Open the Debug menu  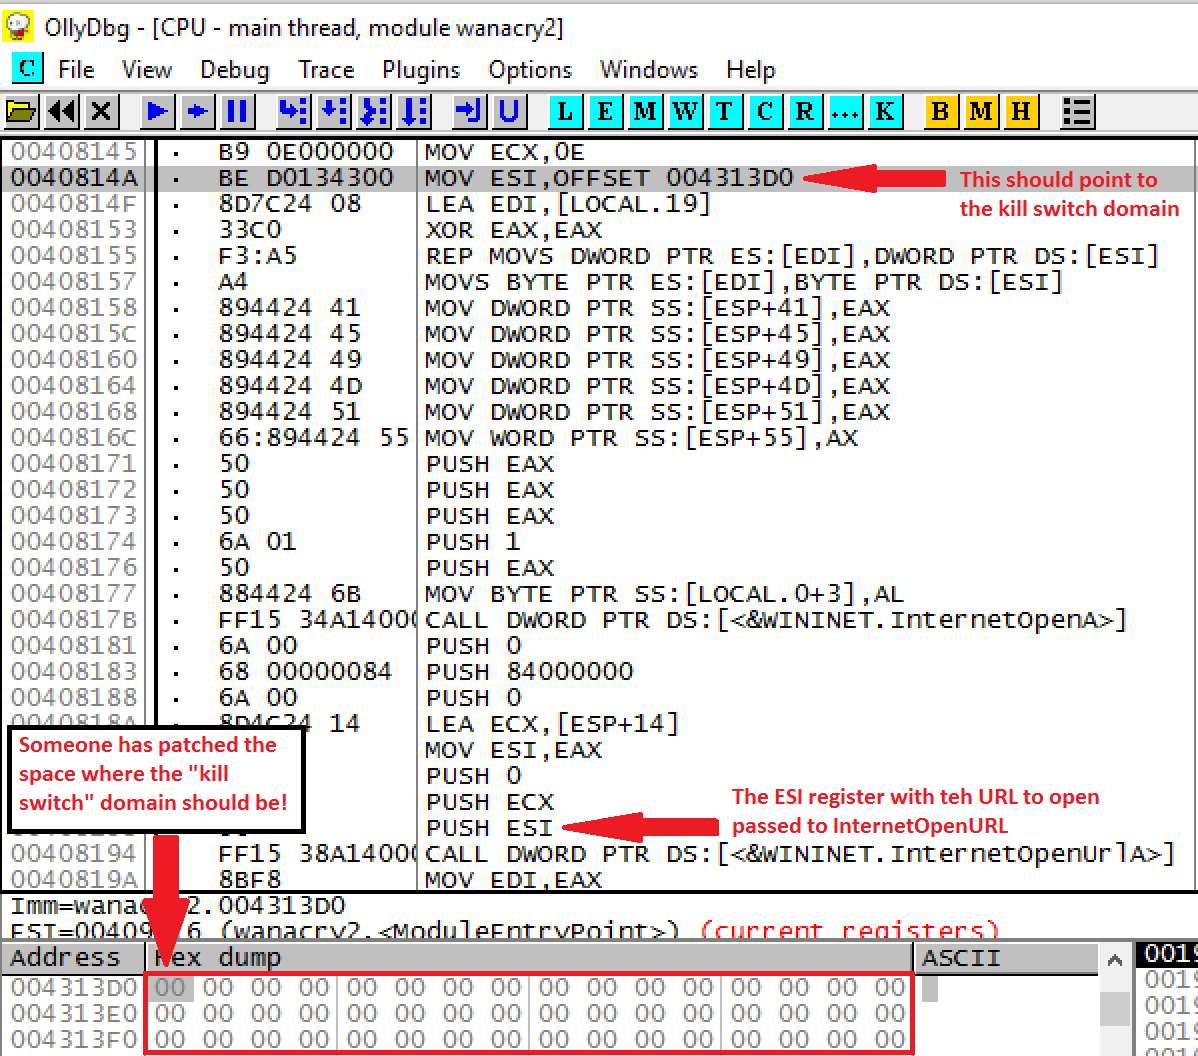click(234, 70)
